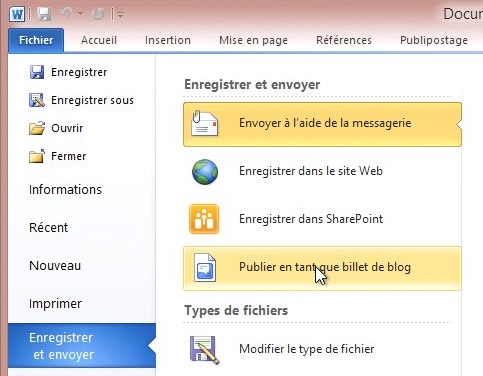This screenshot has height=376, width=483.
Task: Choose Publier en tant que billet de blog
Action: [x=322, y=269]
